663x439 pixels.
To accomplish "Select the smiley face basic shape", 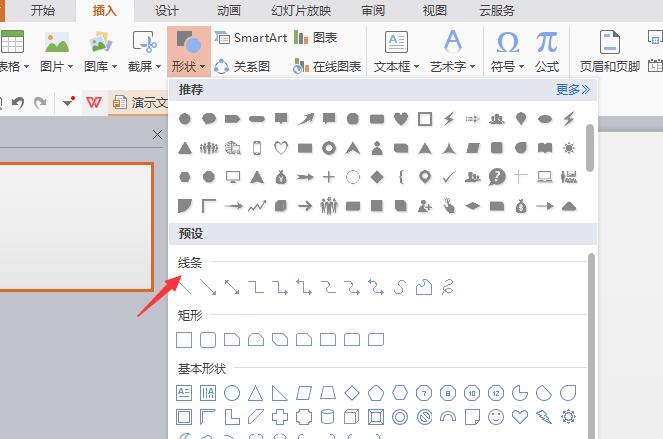I will (496, 417).
